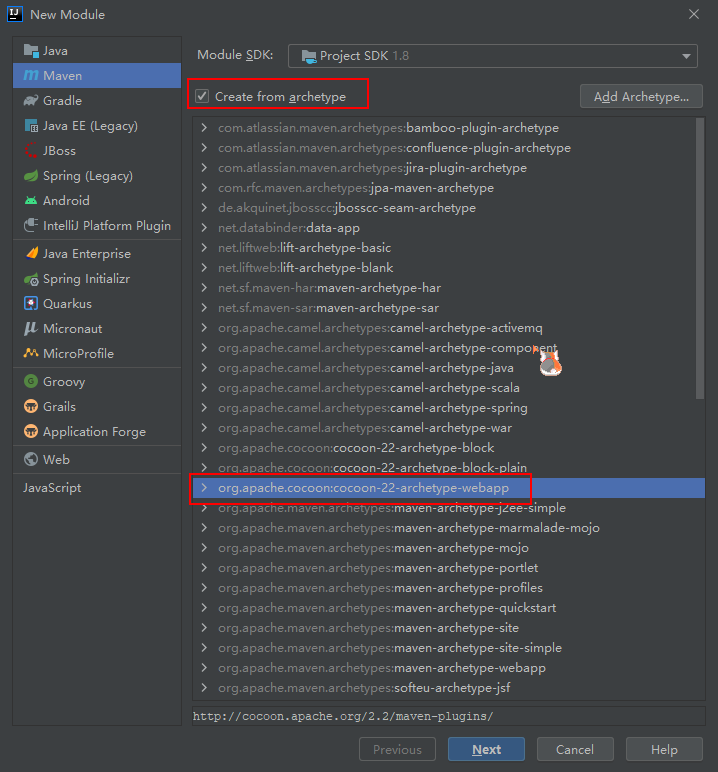The height and width of the screenshot is (772, 718).
Task: Expand the maven-archetype-webapp node
Action: [204, 668]
